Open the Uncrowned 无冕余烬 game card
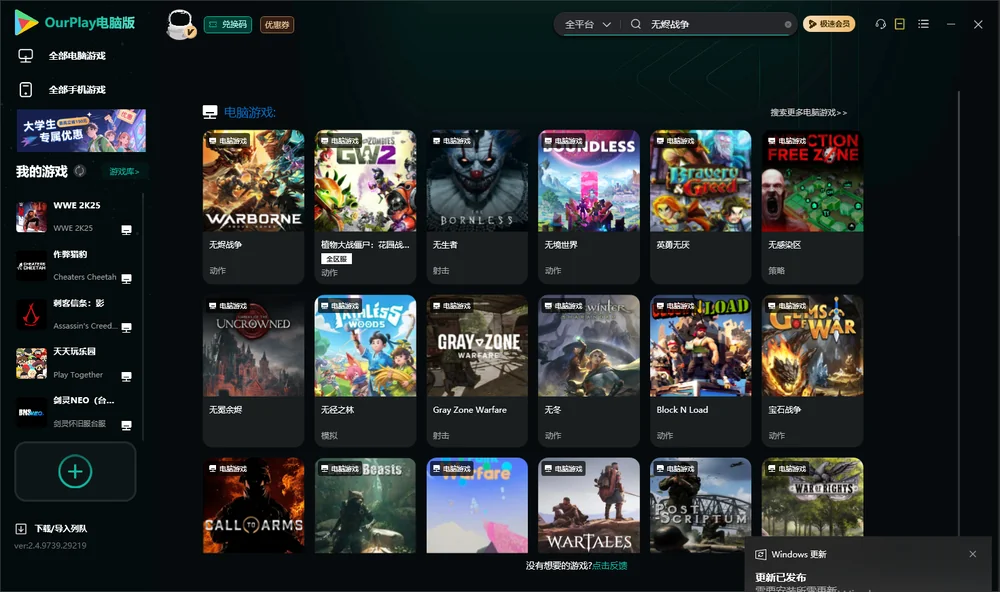 (253, 371)
